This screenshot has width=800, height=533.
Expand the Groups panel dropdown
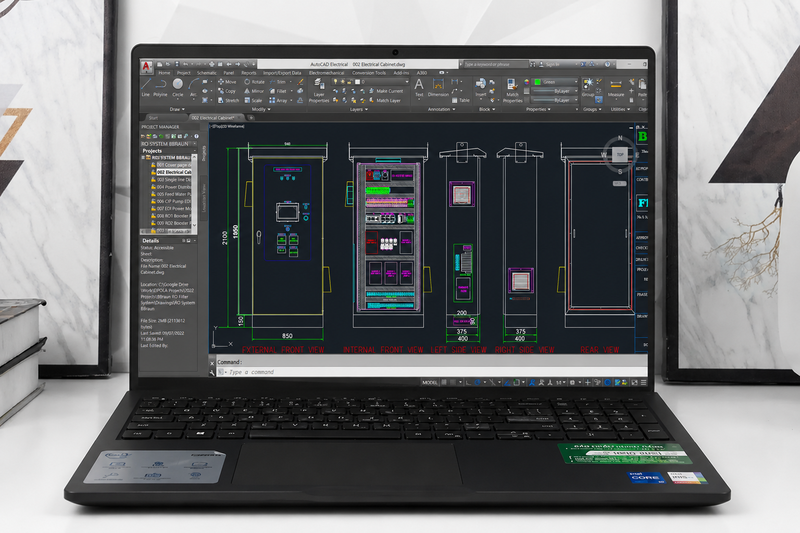pyautogui.click(x=592, y=109)
